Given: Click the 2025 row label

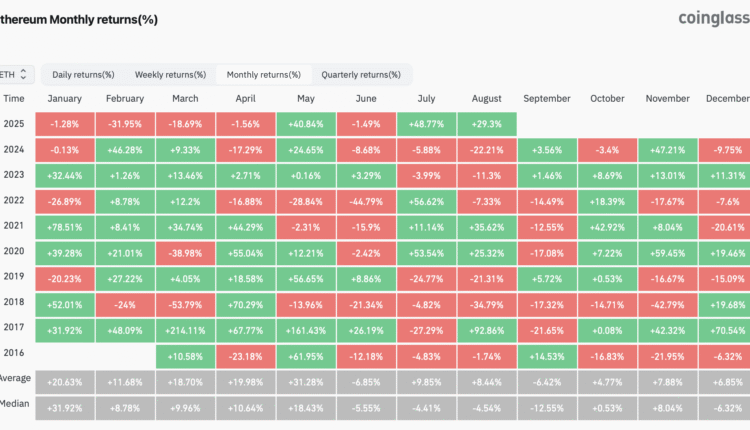Looking at the screenshot, I should 14,124.
